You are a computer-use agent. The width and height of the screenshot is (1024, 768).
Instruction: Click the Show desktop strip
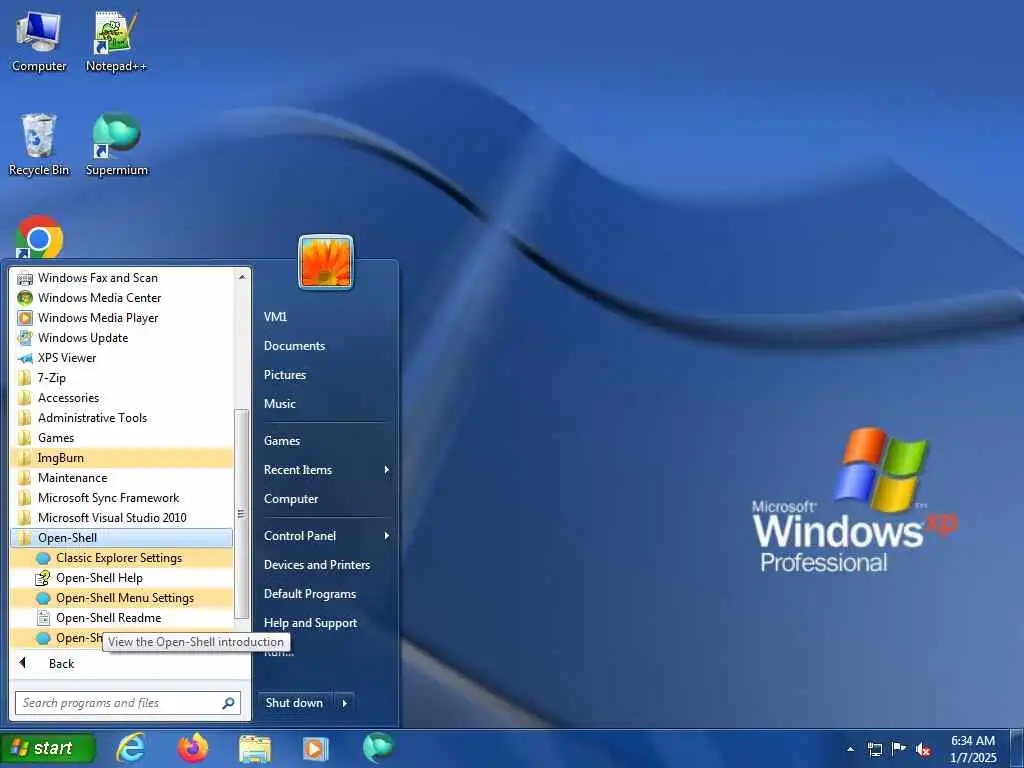click(x=1016, y=748)
